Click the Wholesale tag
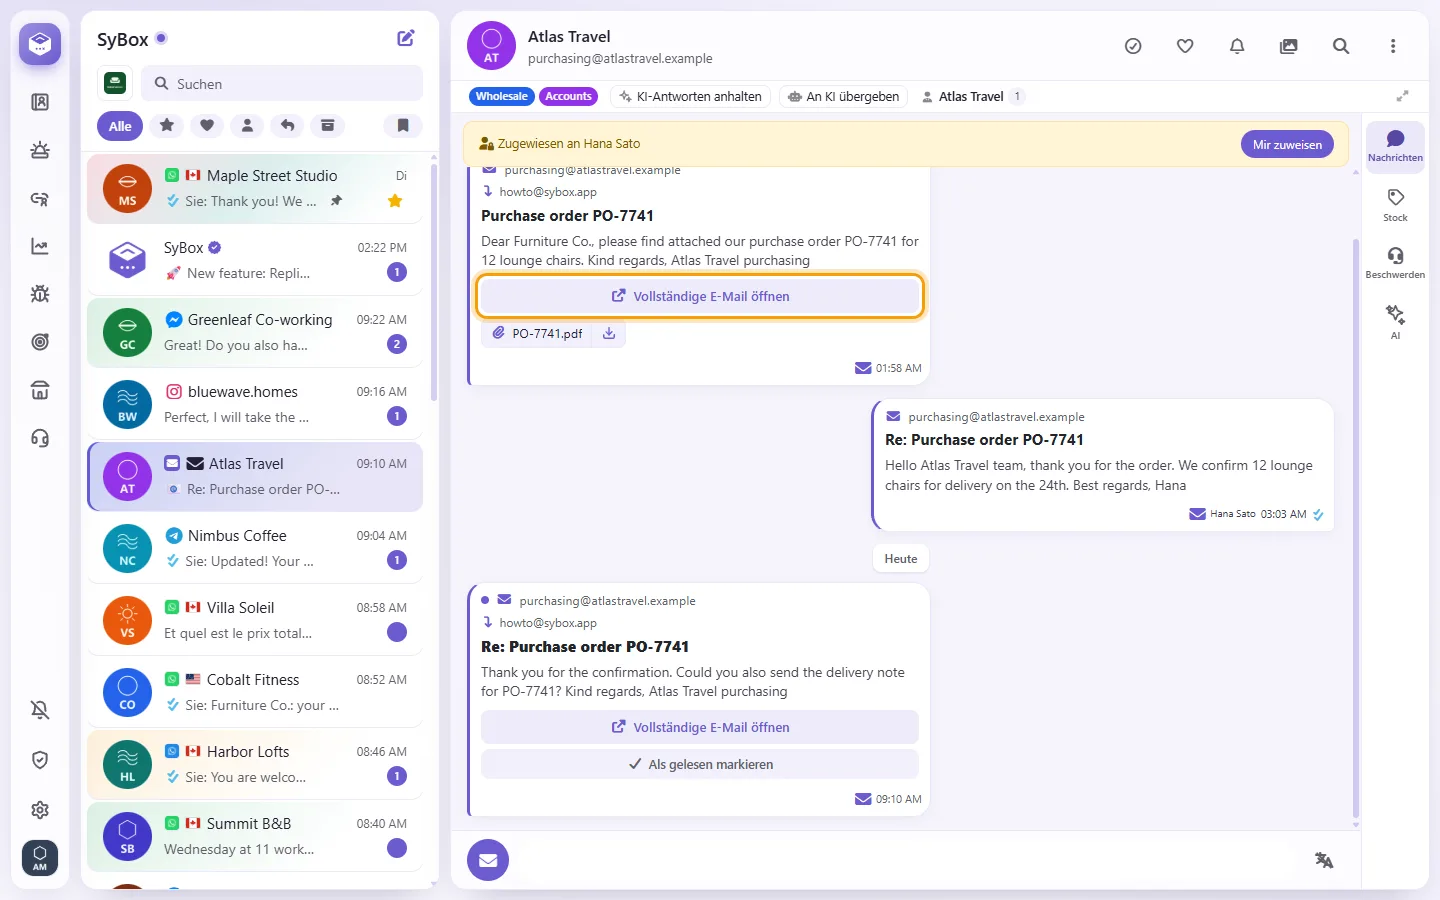 click(502, 97)
